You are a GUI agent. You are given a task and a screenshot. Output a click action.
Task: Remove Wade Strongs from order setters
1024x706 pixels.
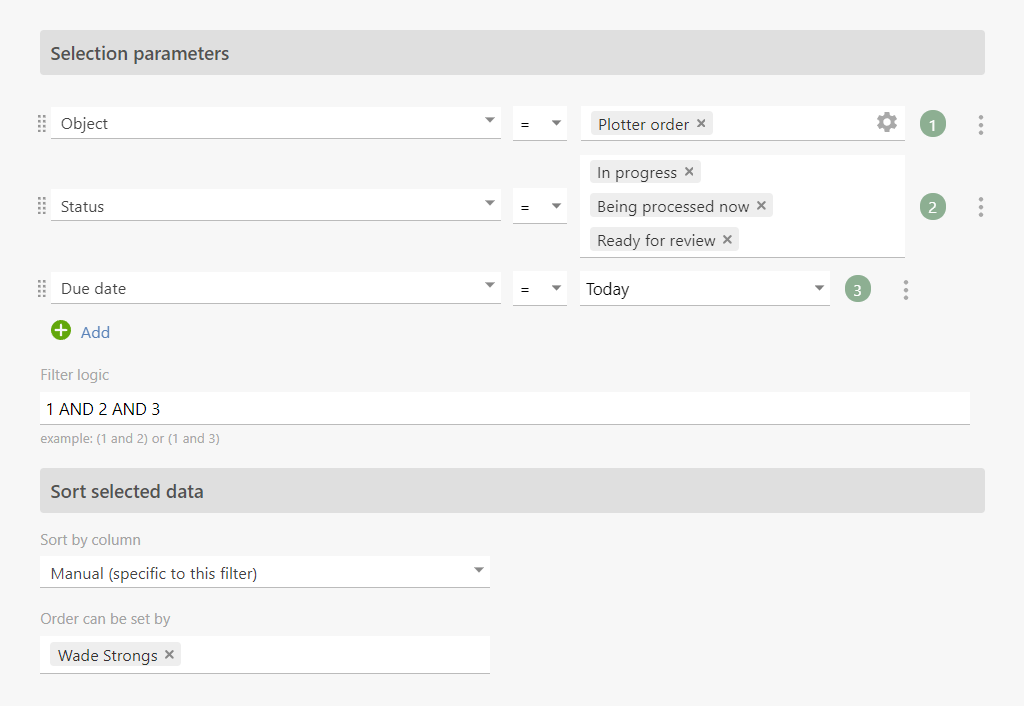click(x=169, y=654)
